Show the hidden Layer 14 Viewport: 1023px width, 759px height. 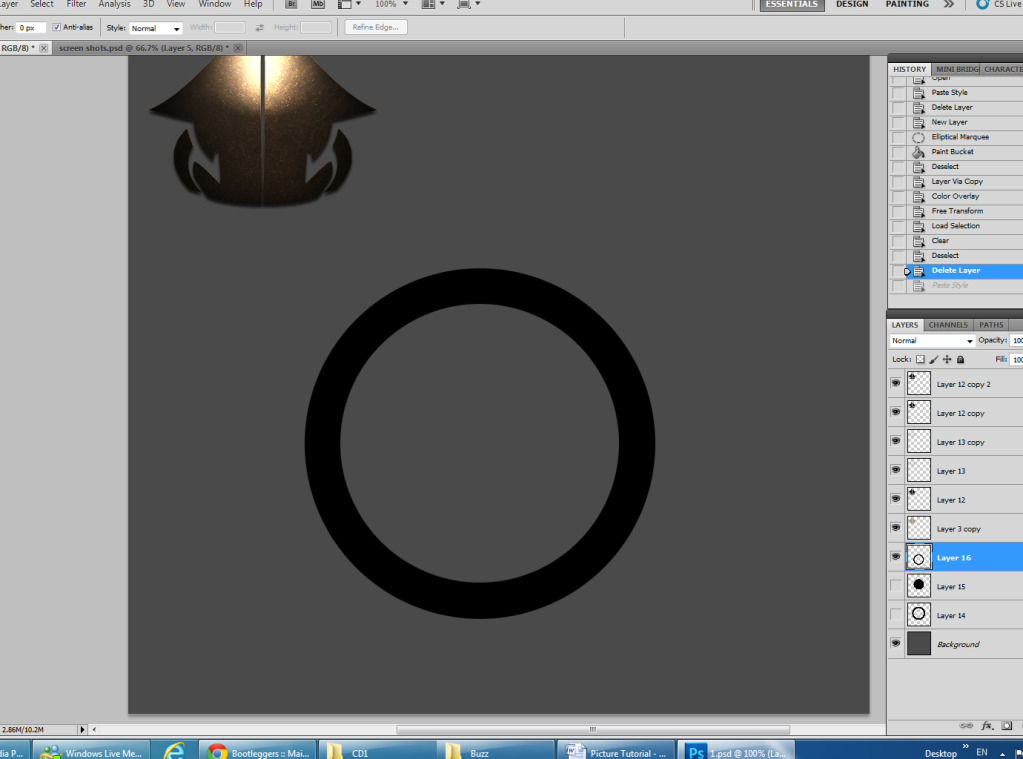coord(896,615)
